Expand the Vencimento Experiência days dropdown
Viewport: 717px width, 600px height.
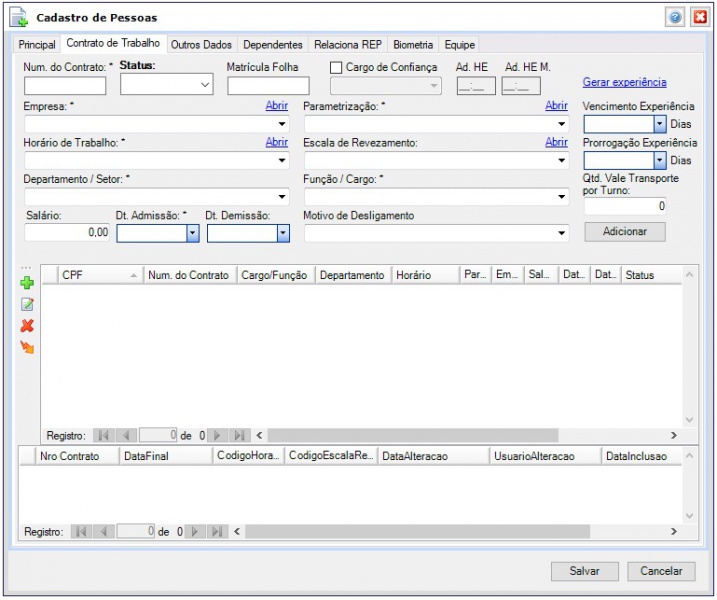pyautogui.click(x=659, y=124)
